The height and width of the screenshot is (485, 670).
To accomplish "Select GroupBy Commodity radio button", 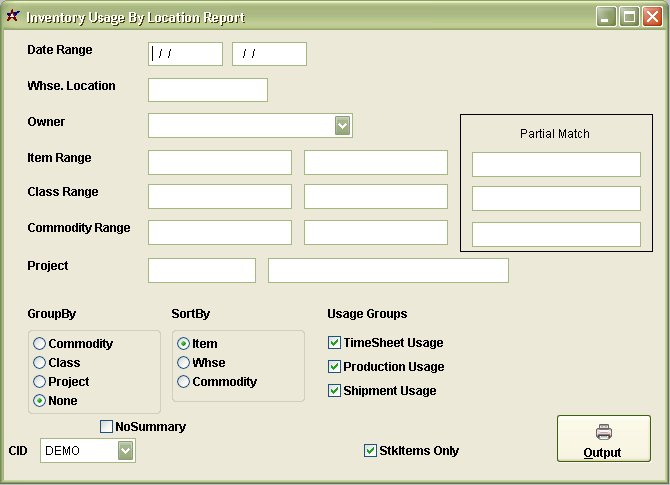I will click(40, 344).
